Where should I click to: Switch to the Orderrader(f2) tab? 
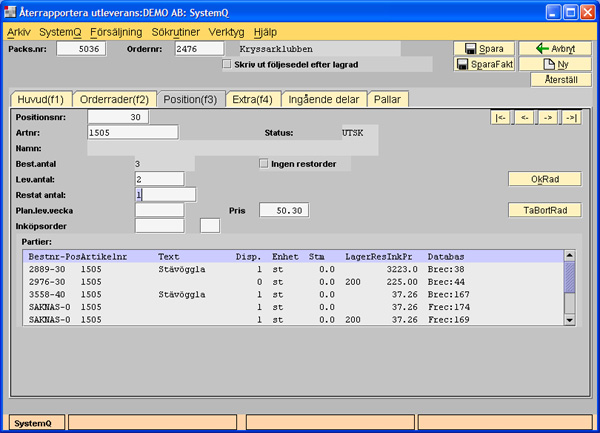(114, 99)
